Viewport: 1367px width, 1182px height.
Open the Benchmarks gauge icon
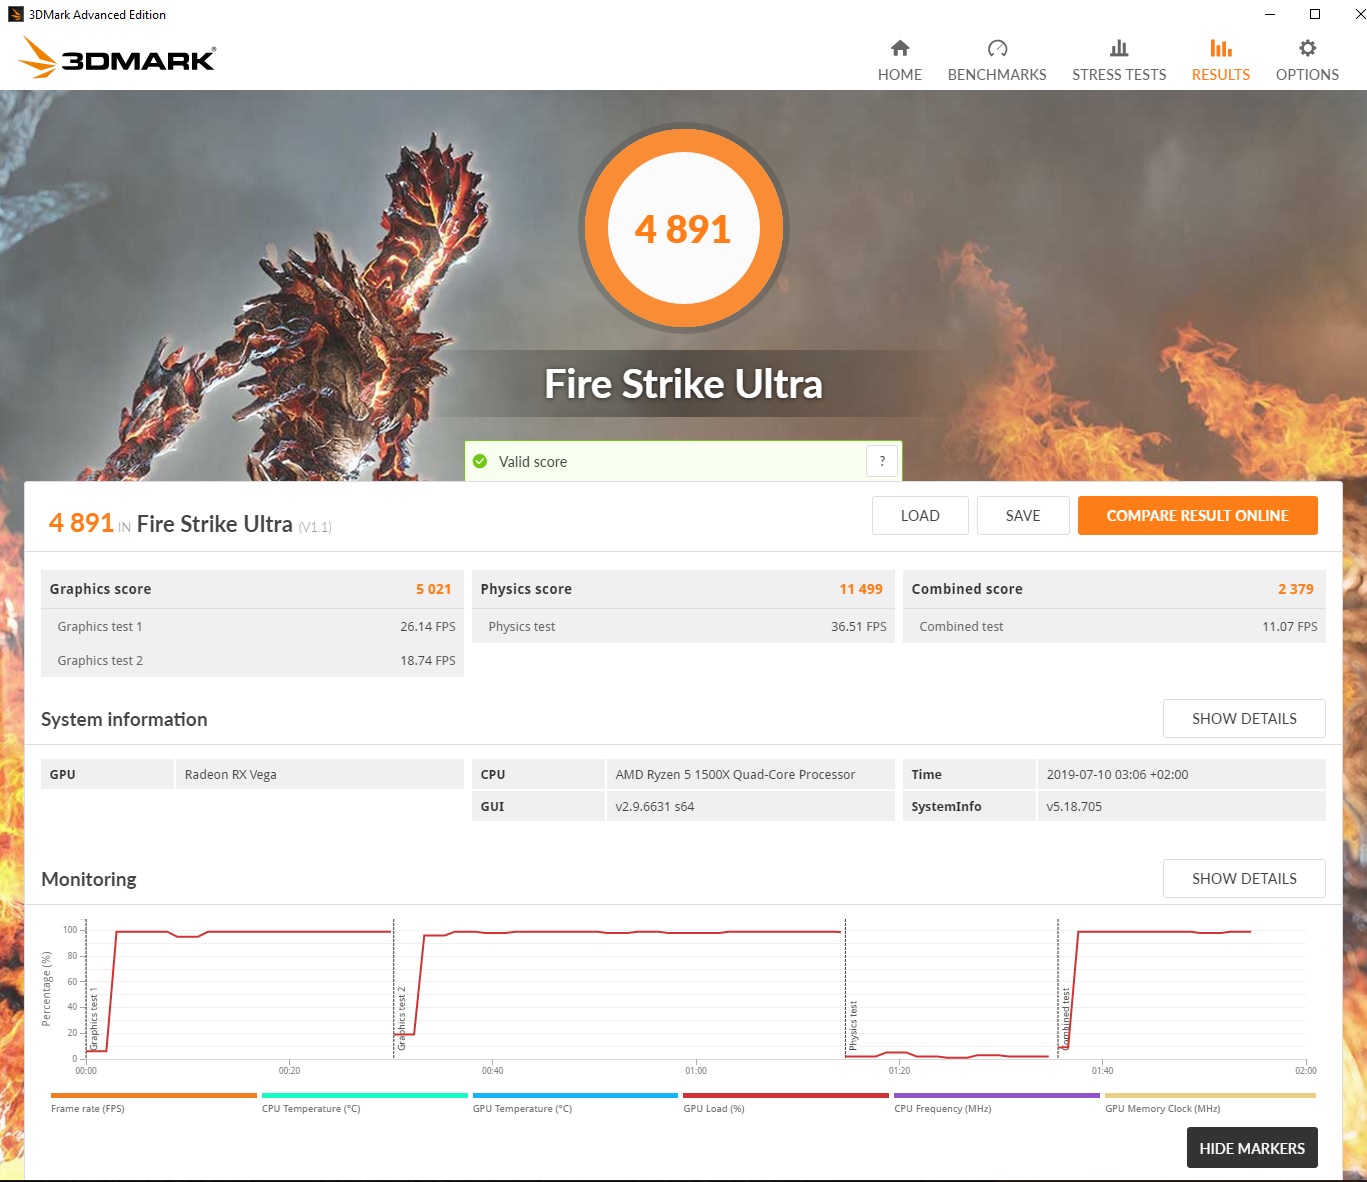[x=997, y=48]
